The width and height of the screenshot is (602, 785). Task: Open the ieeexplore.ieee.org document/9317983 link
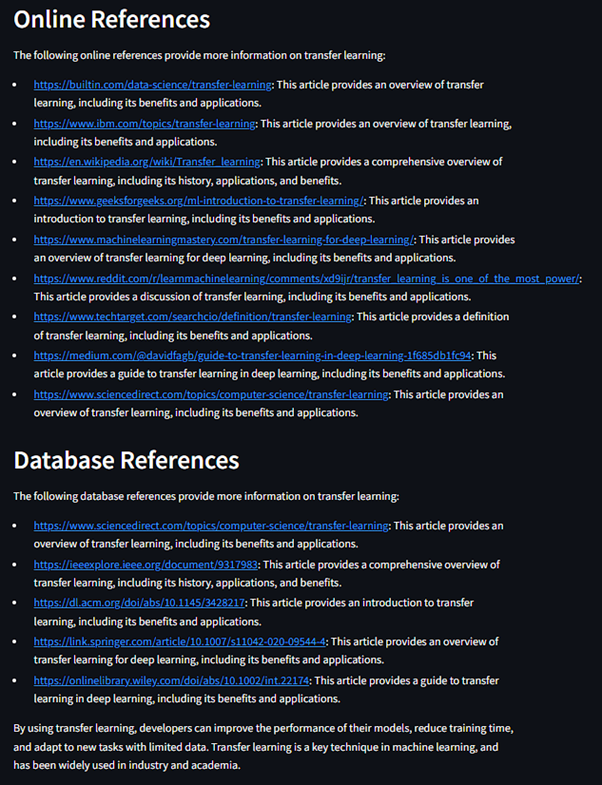click(x=145, y=565)
